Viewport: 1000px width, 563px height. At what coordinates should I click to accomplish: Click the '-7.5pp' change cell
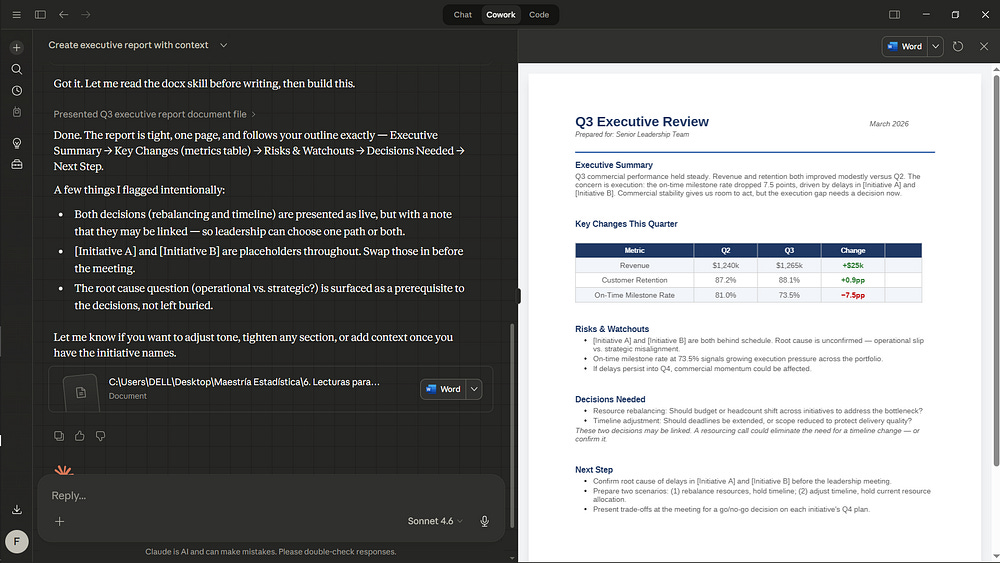(x=853, y=295)
